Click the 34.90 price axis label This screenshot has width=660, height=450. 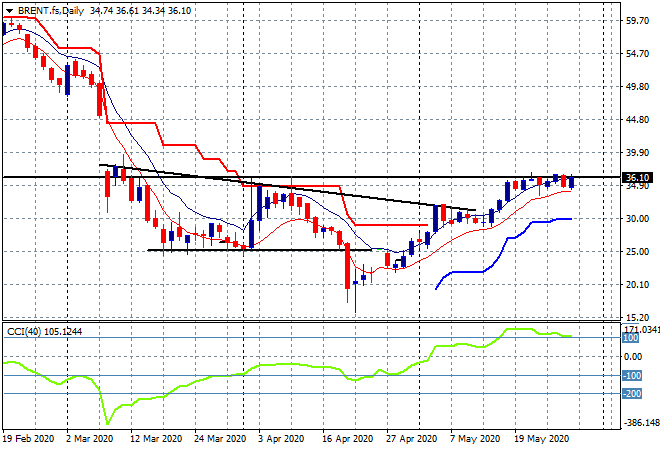tap(637, 186)
